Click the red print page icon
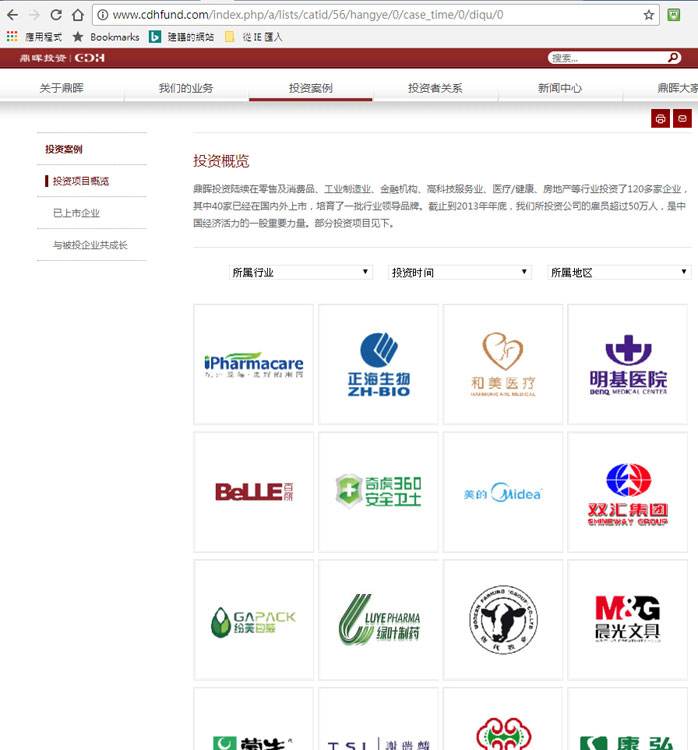Screen dimensions: 698x750 tap(660, 118)
